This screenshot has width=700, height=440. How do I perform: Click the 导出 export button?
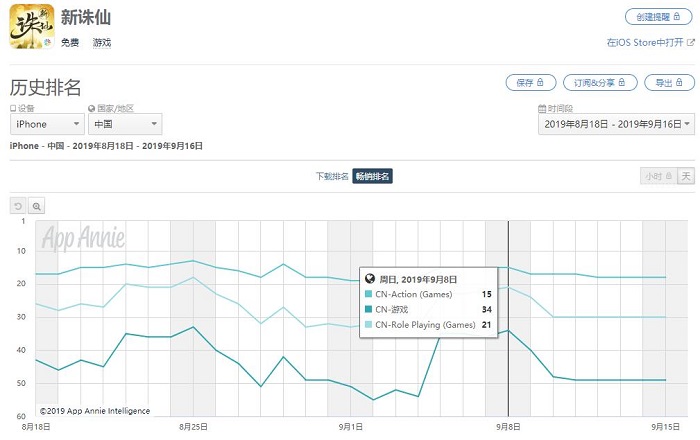669,83
